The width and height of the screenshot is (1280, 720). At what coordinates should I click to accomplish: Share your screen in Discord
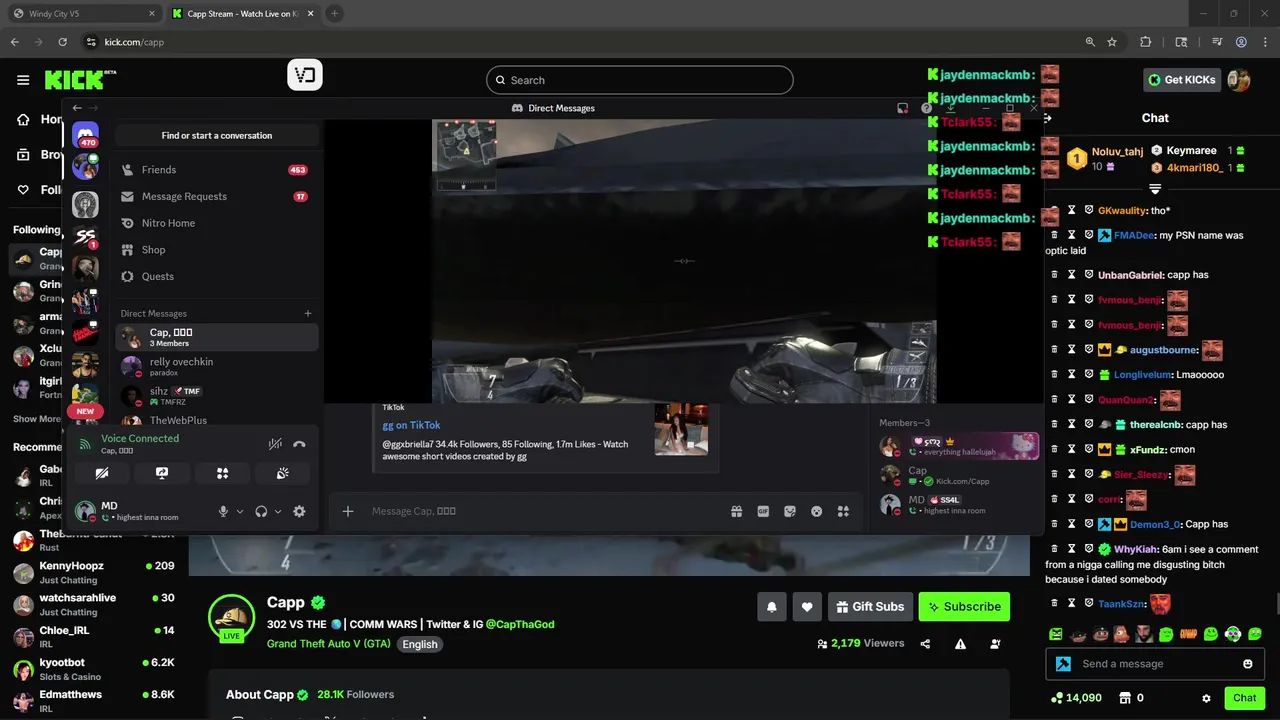coord(162,473)
